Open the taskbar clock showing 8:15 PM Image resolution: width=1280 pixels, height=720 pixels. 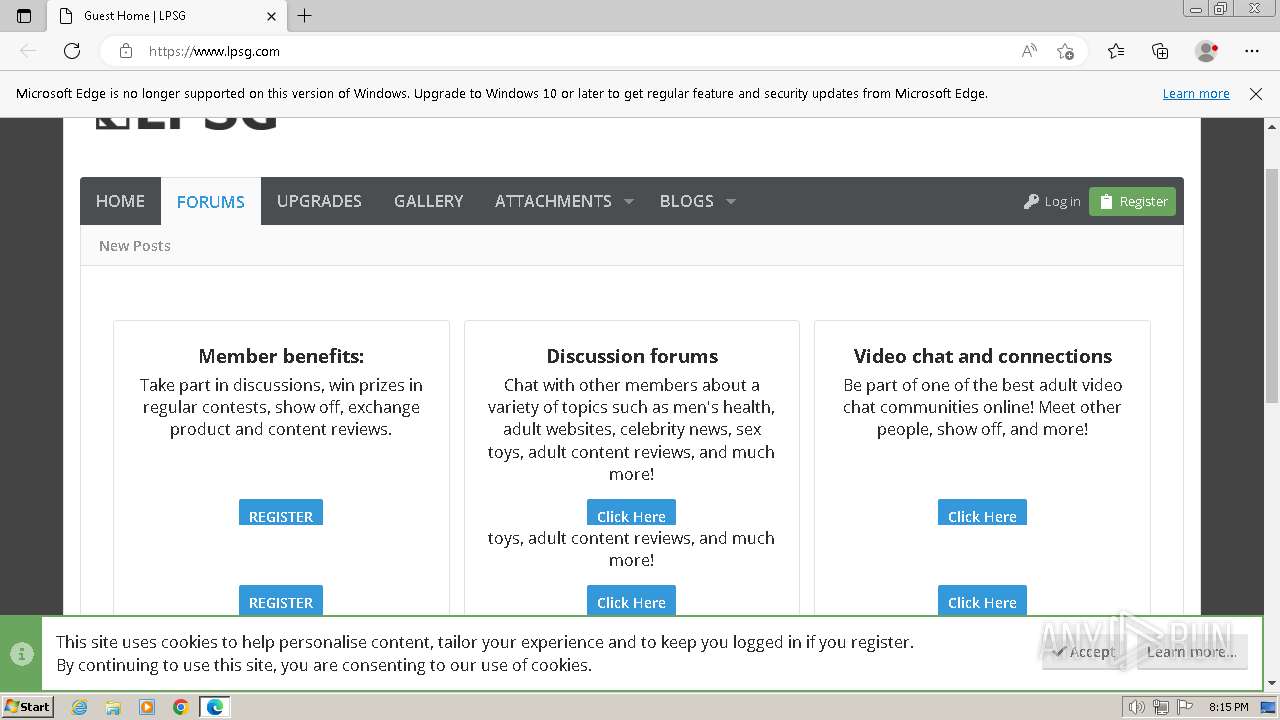click(x=1228, y=707)
